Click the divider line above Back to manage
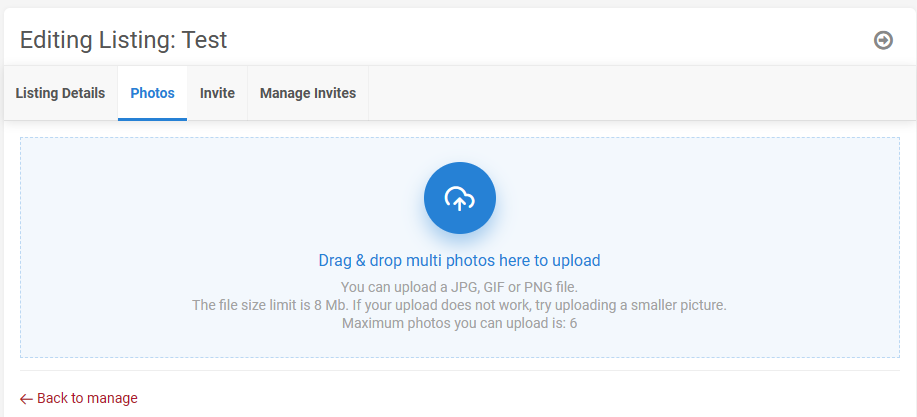Screen dimensions: 917x417 pos(459,370)
